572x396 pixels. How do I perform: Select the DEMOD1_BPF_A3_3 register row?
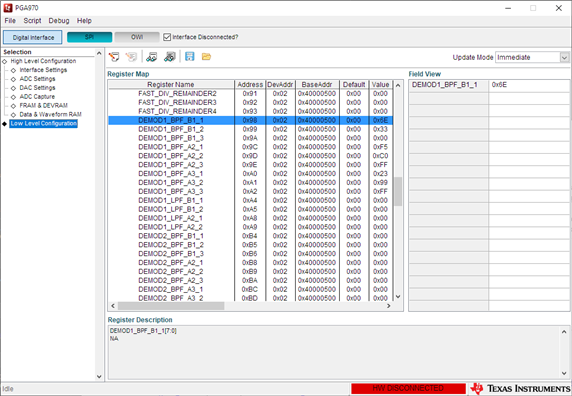point(250,191)
